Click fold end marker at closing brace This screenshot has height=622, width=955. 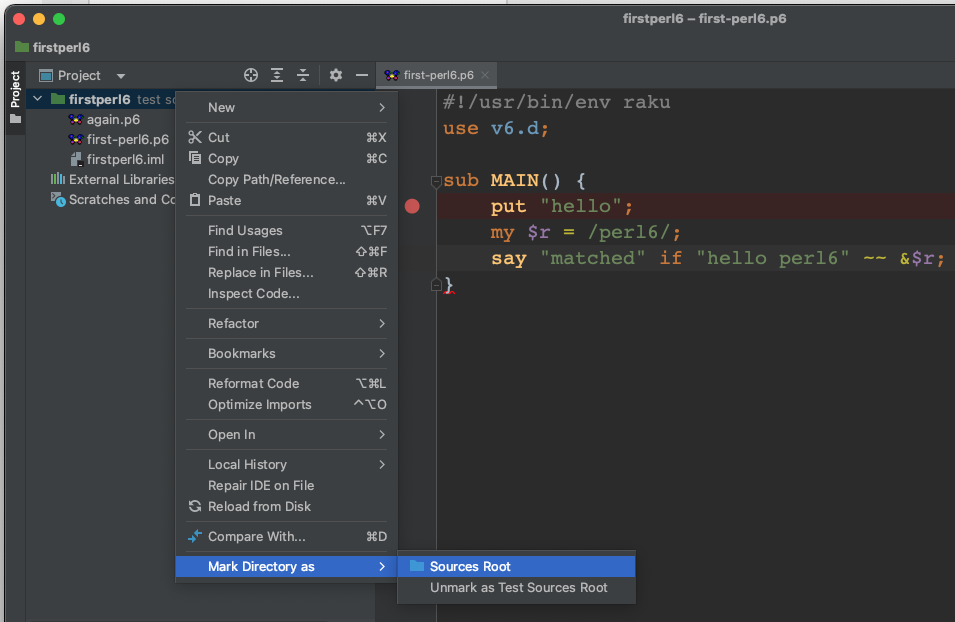(436, 284)
